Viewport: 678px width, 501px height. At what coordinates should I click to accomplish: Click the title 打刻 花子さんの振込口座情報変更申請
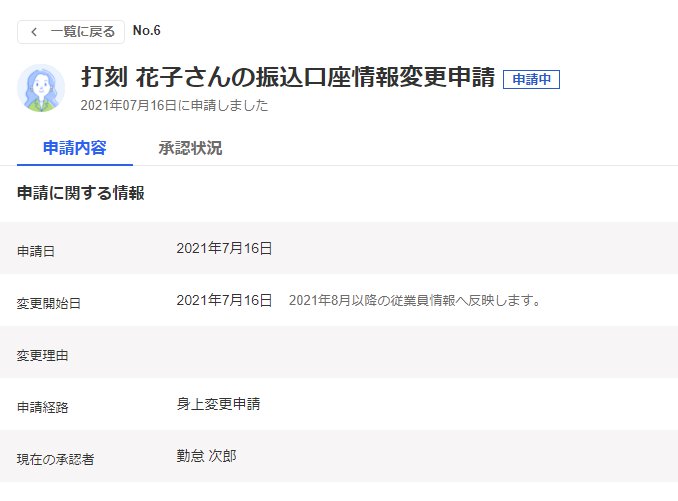click(x=288, y=77)
